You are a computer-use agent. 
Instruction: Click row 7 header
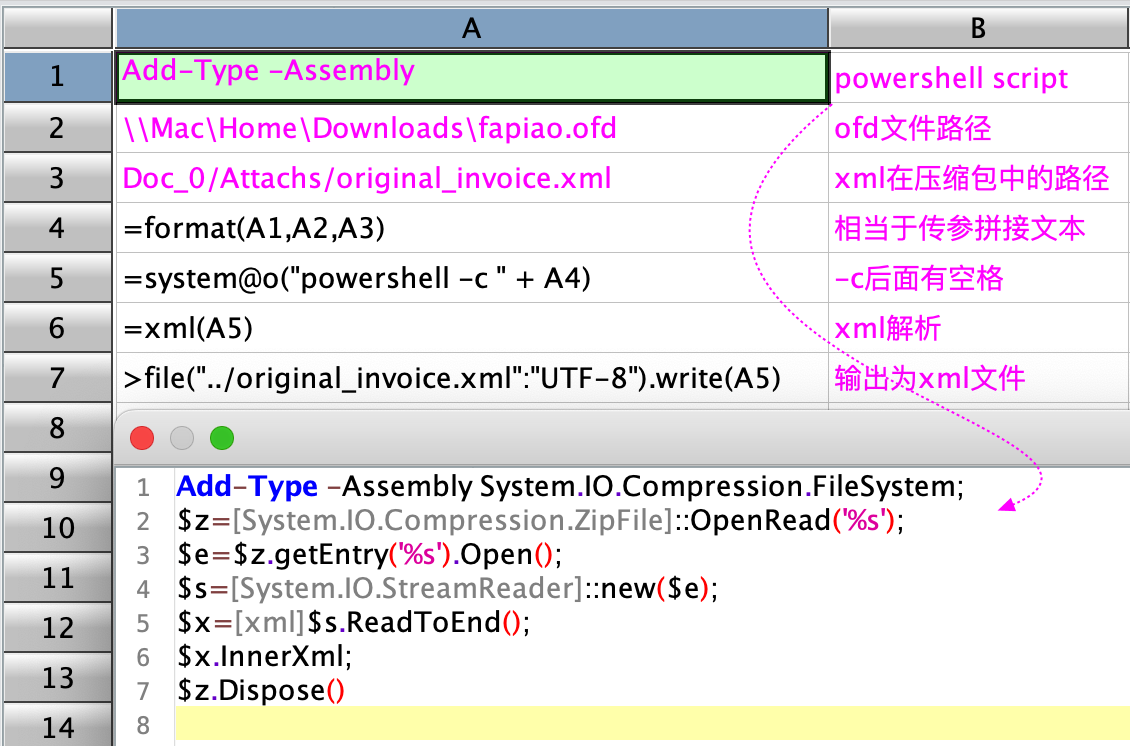point(58,378)
